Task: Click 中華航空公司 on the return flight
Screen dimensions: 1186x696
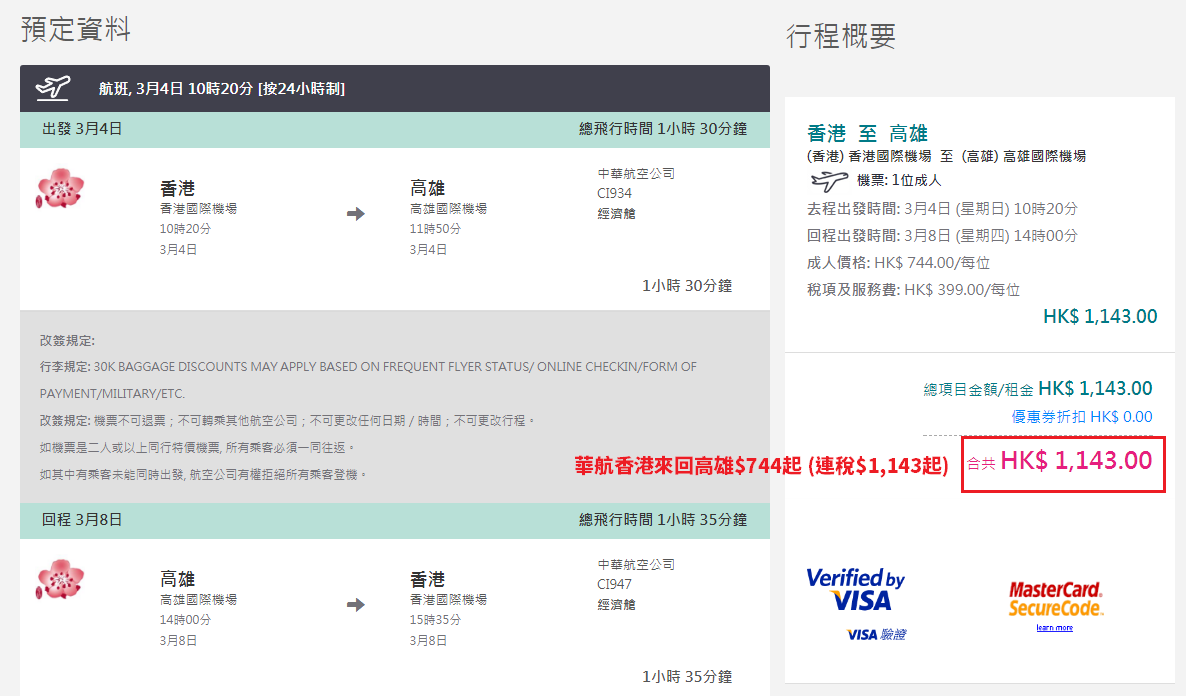Action: point(636,564)
